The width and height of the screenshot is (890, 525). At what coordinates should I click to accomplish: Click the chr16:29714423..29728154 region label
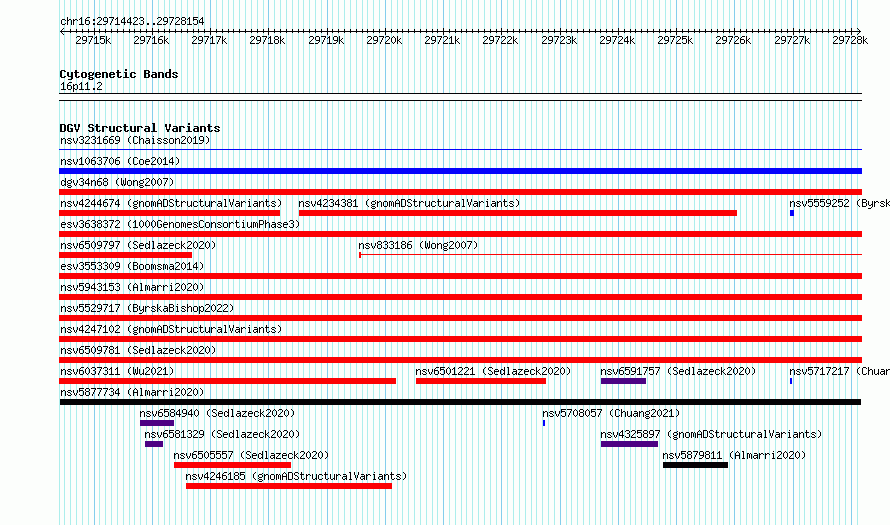[x=132, y=21]
